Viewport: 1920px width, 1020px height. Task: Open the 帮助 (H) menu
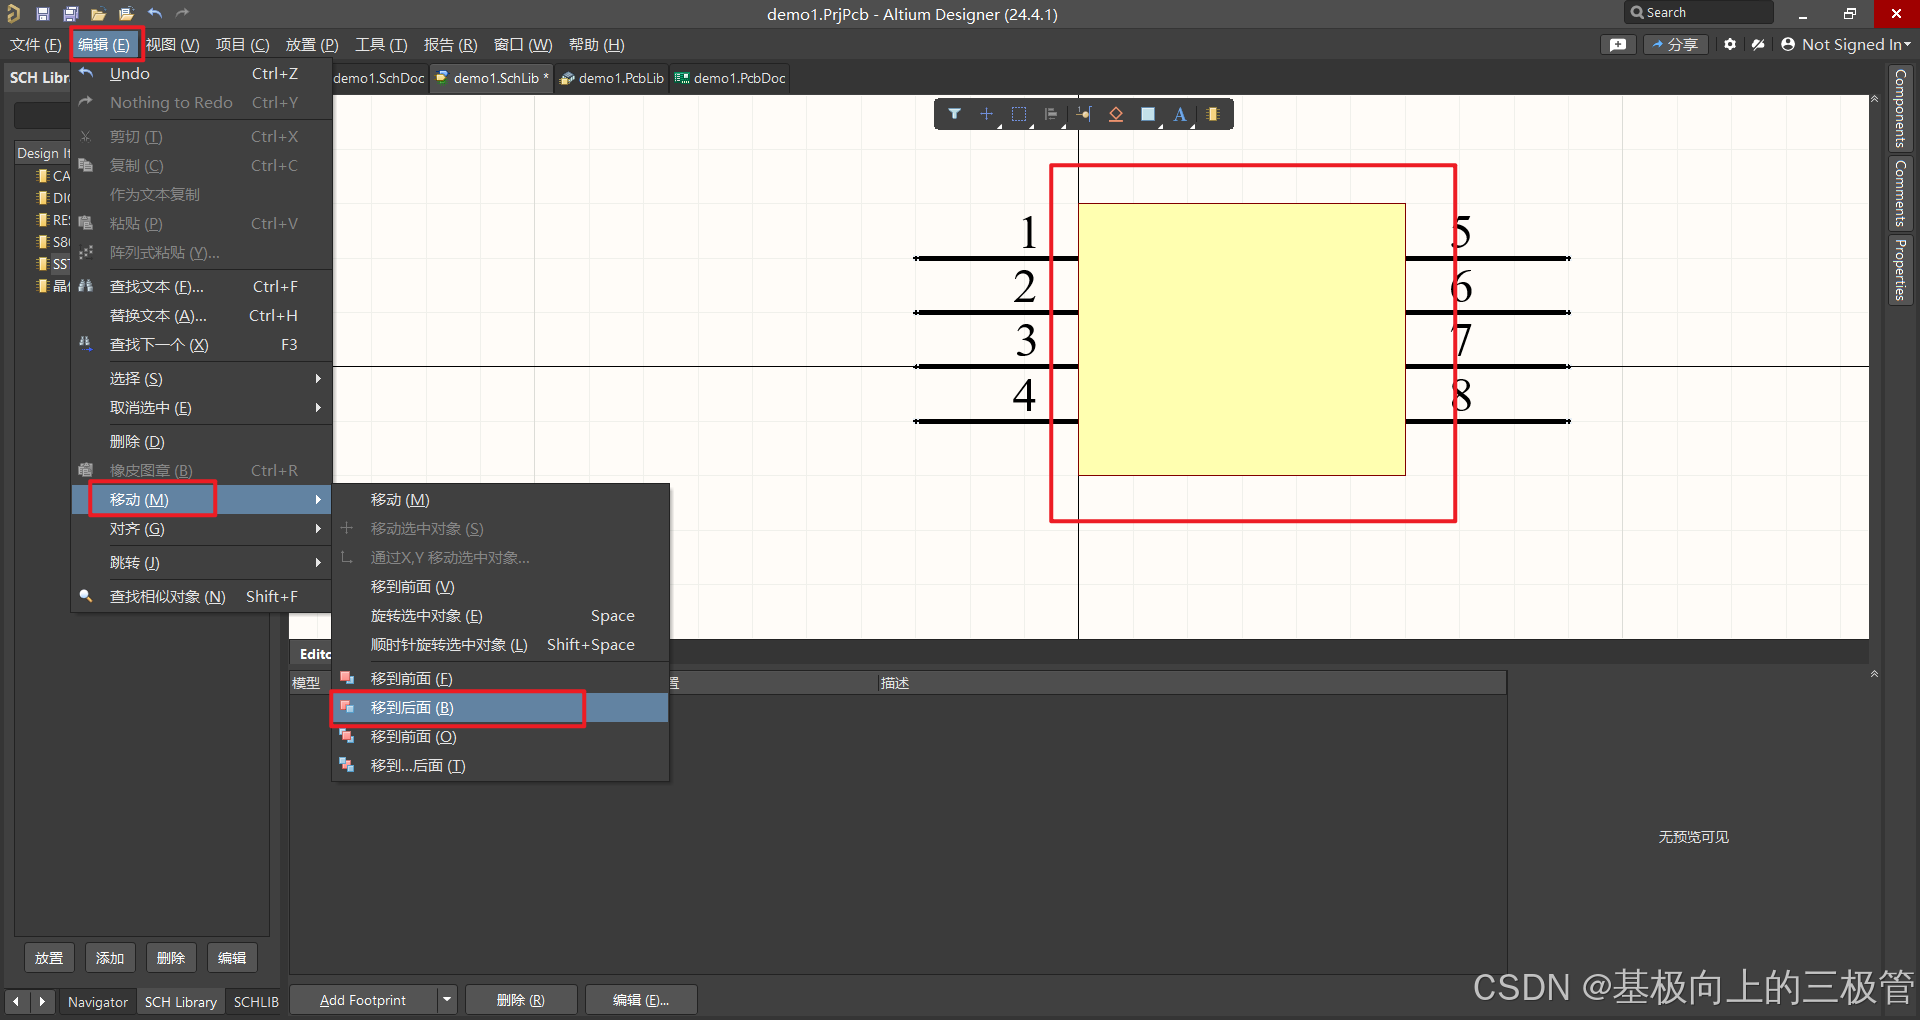(597, 45)
